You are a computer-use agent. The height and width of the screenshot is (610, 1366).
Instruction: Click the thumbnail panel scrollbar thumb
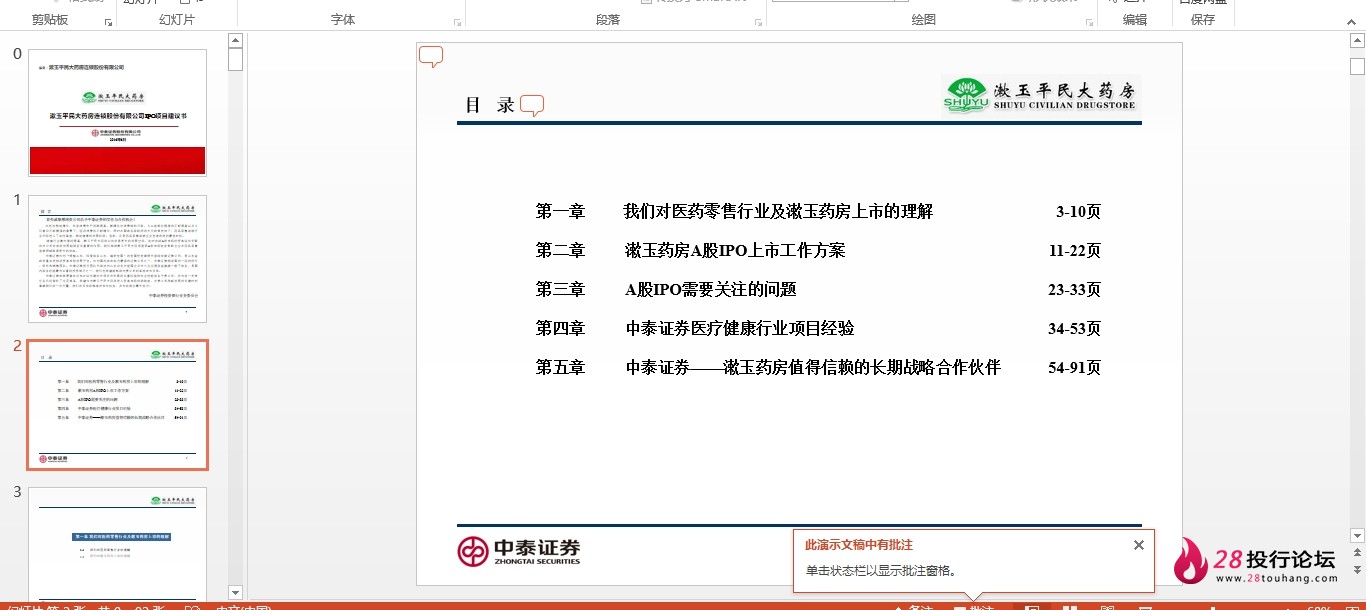coord(235,60)
